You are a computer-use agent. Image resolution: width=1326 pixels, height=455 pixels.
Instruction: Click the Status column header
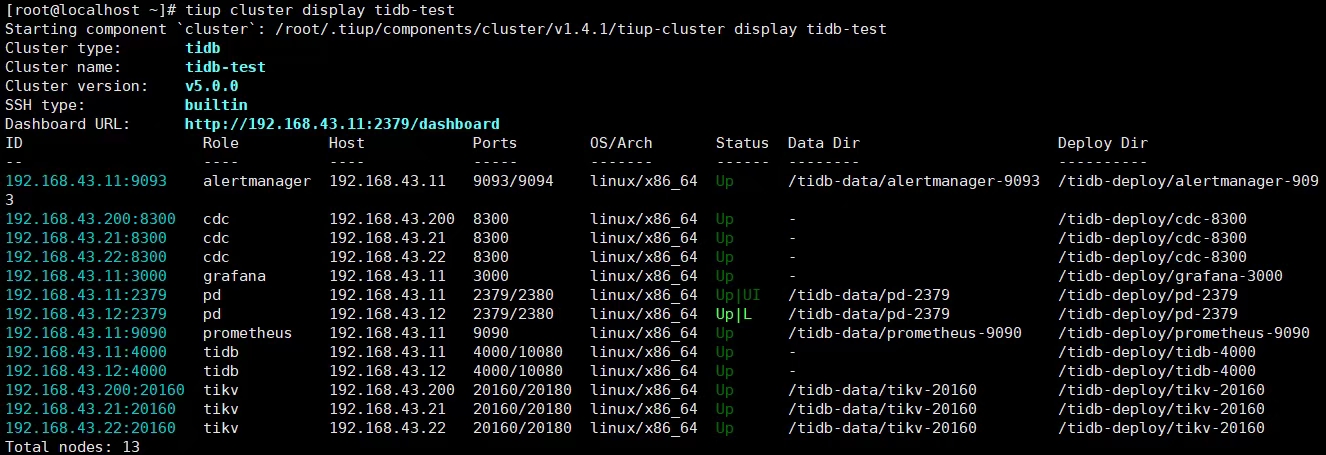[x=743, y=143]
